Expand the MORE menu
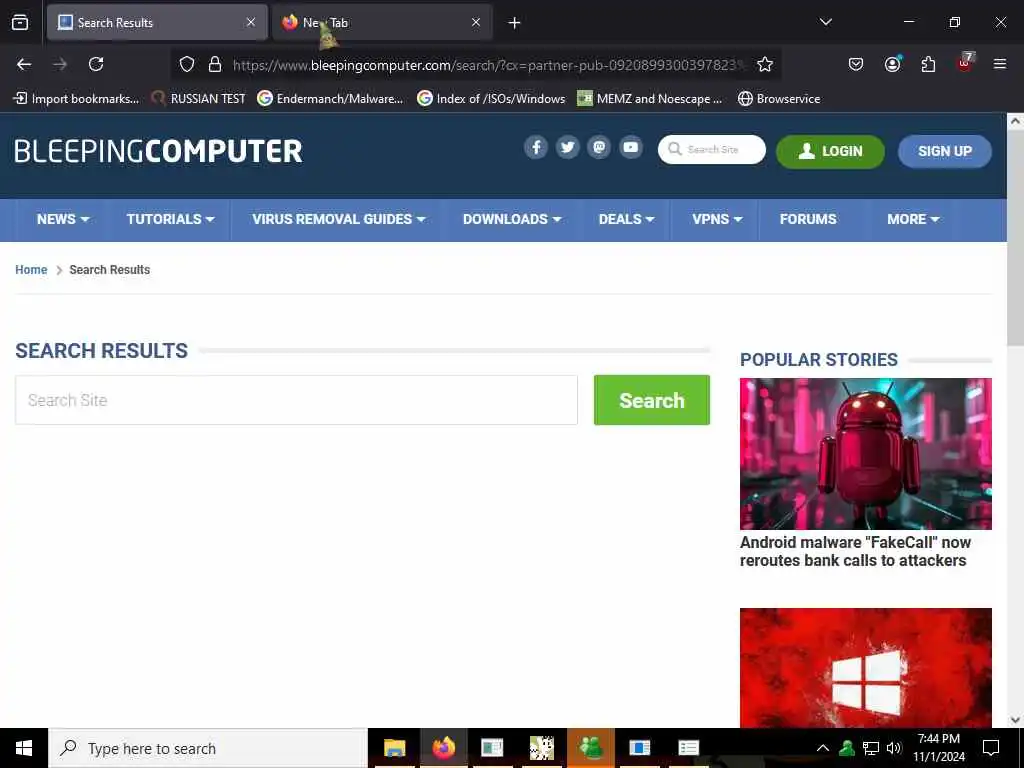The width and height of the screenshot is (1024, 768). (913, 219)
